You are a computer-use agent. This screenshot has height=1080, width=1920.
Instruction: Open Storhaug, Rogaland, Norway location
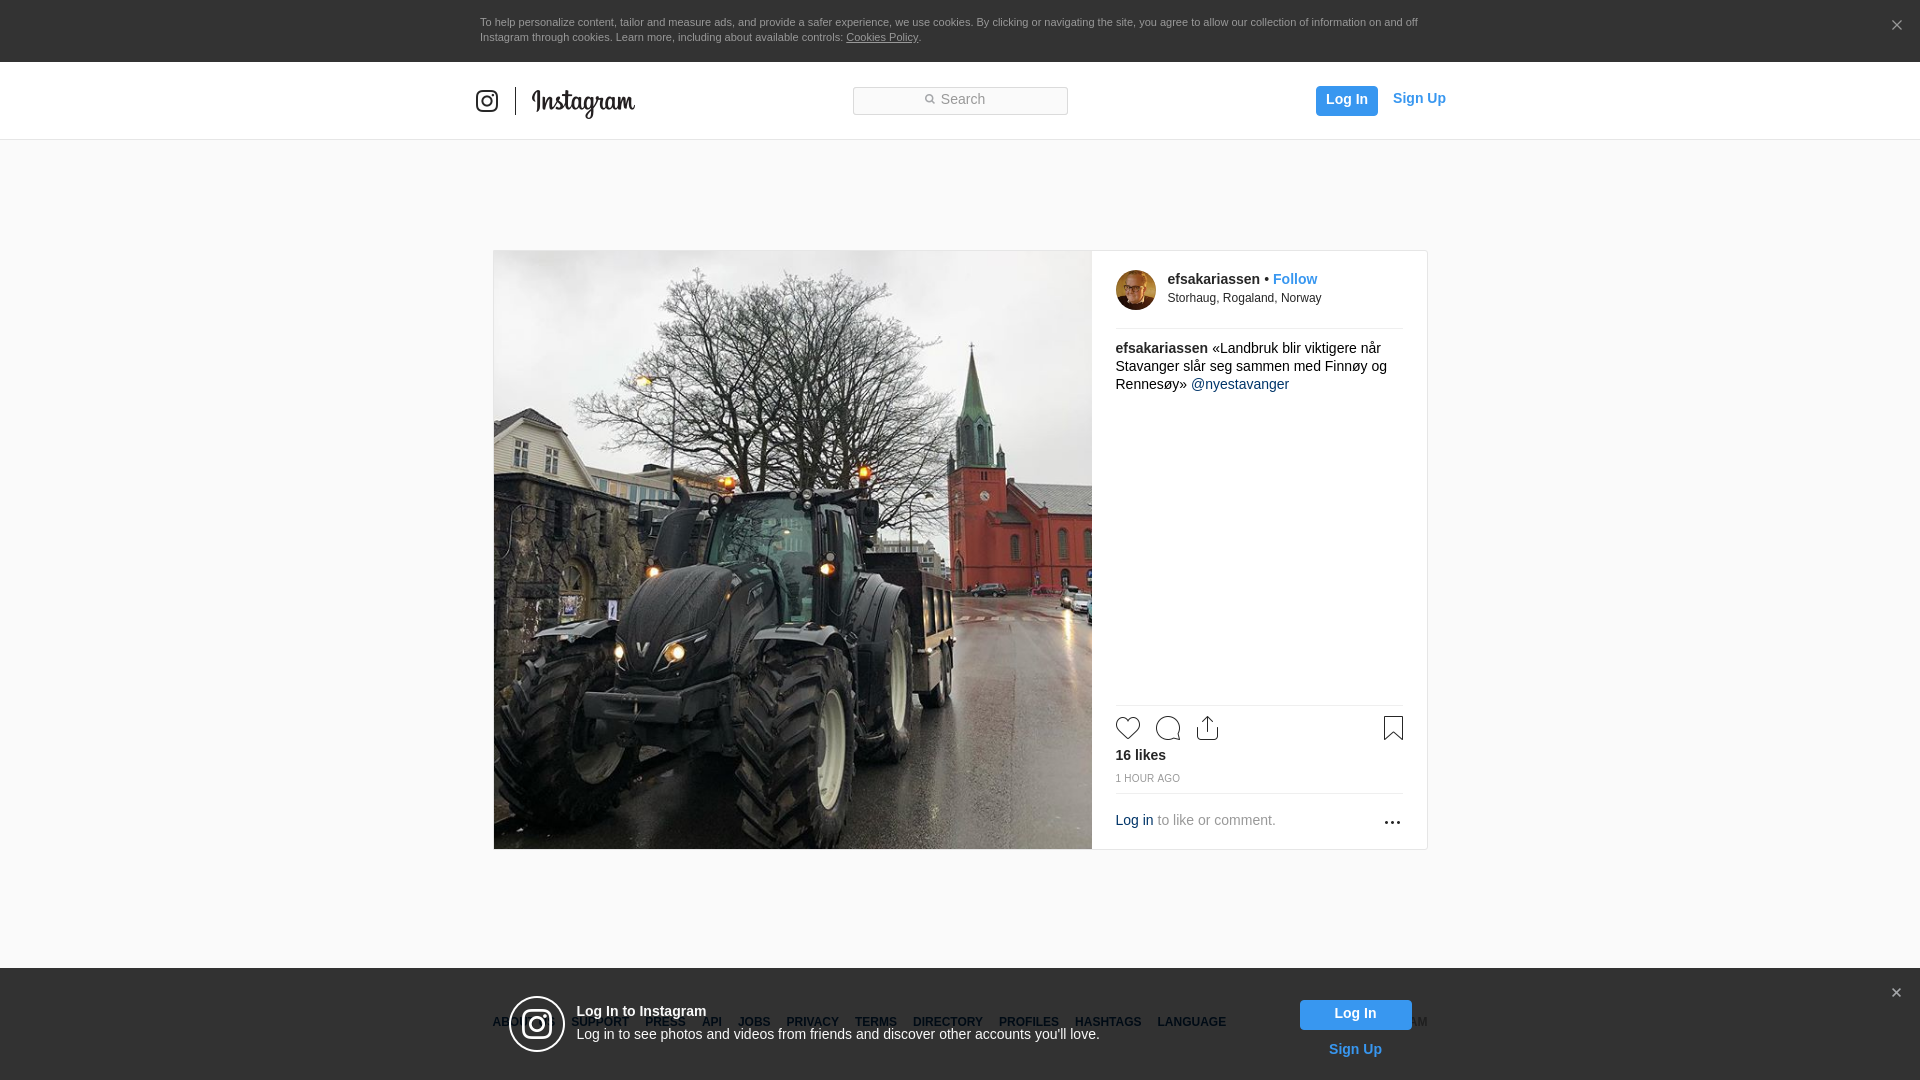coord(1244,298)
